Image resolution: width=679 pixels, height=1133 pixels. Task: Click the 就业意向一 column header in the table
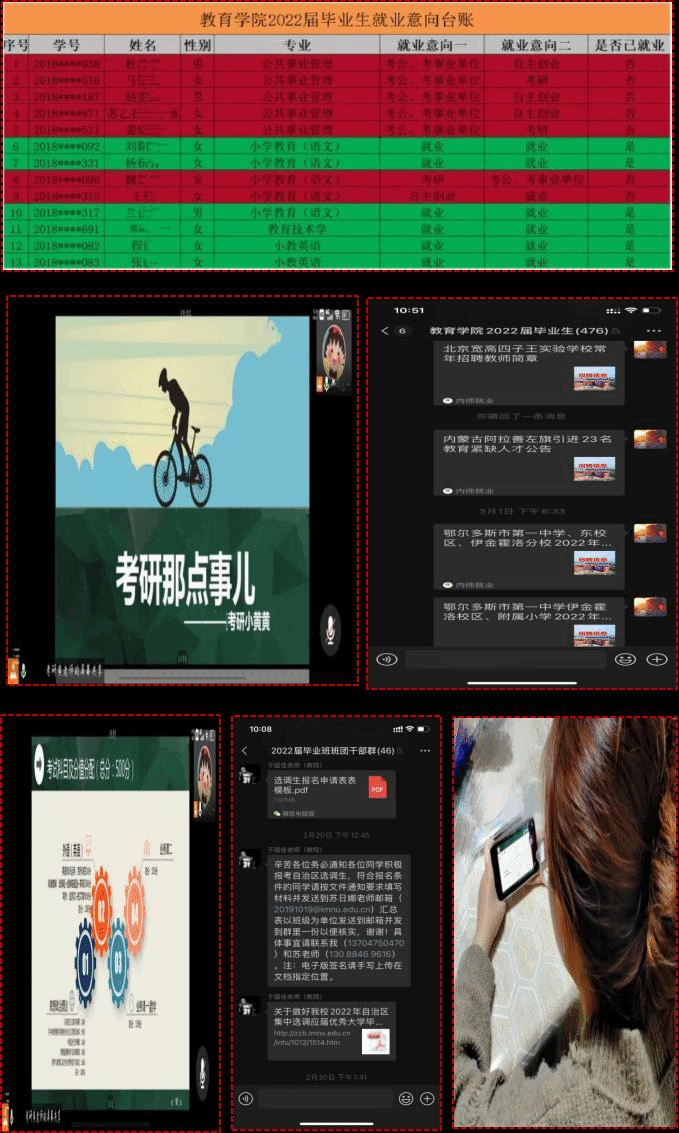point(432,45)
